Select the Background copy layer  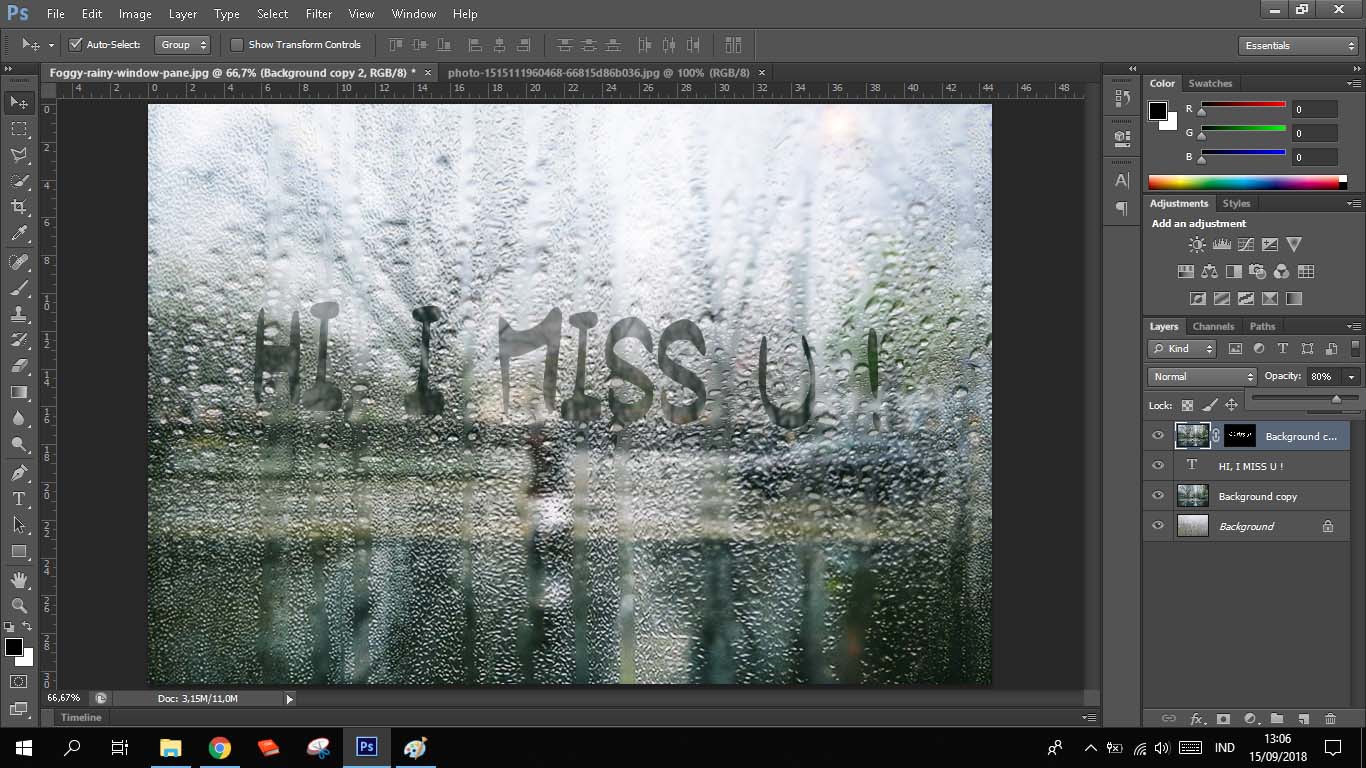[1257, 497]
